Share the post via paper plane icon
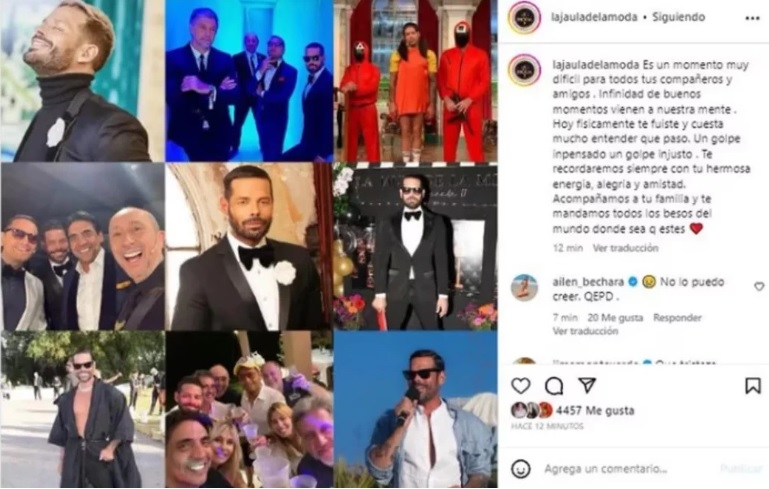This screenshot has height=489, width=769. pyautogui.click(x=587, y=385)
